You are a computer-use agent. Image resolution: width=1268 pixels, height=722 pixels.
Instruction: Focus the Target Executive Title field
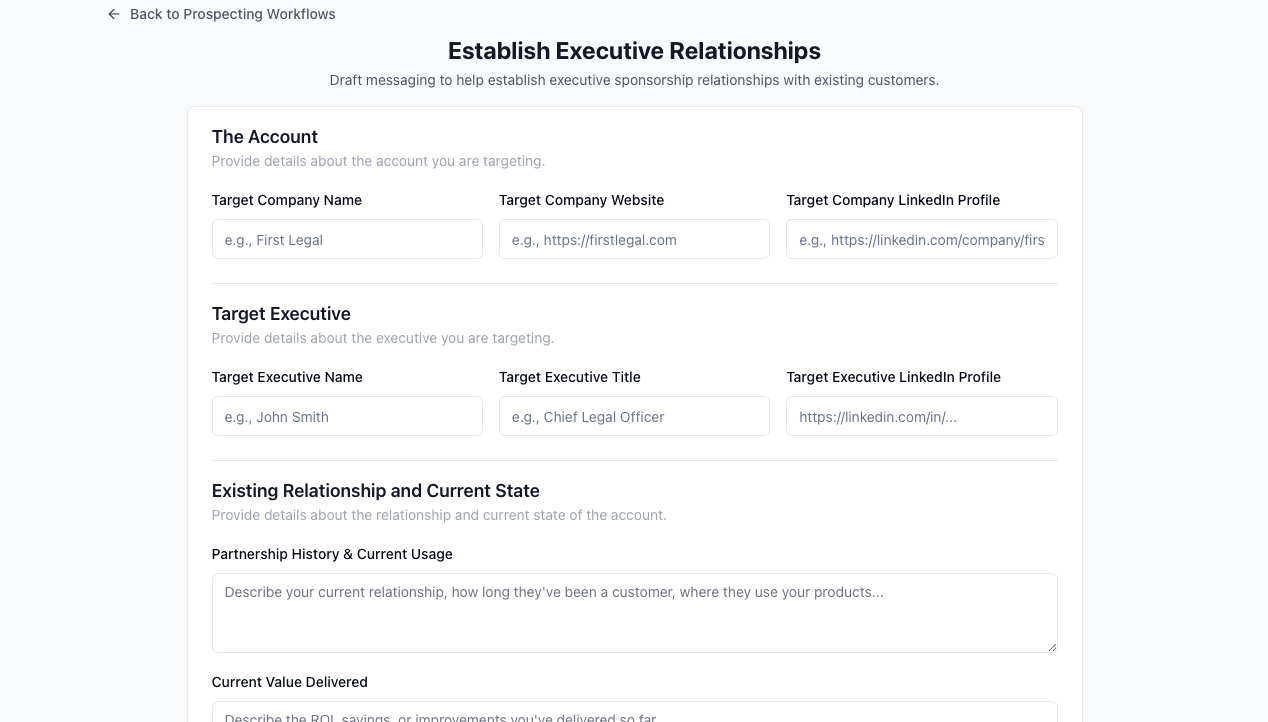coord(634,416)
